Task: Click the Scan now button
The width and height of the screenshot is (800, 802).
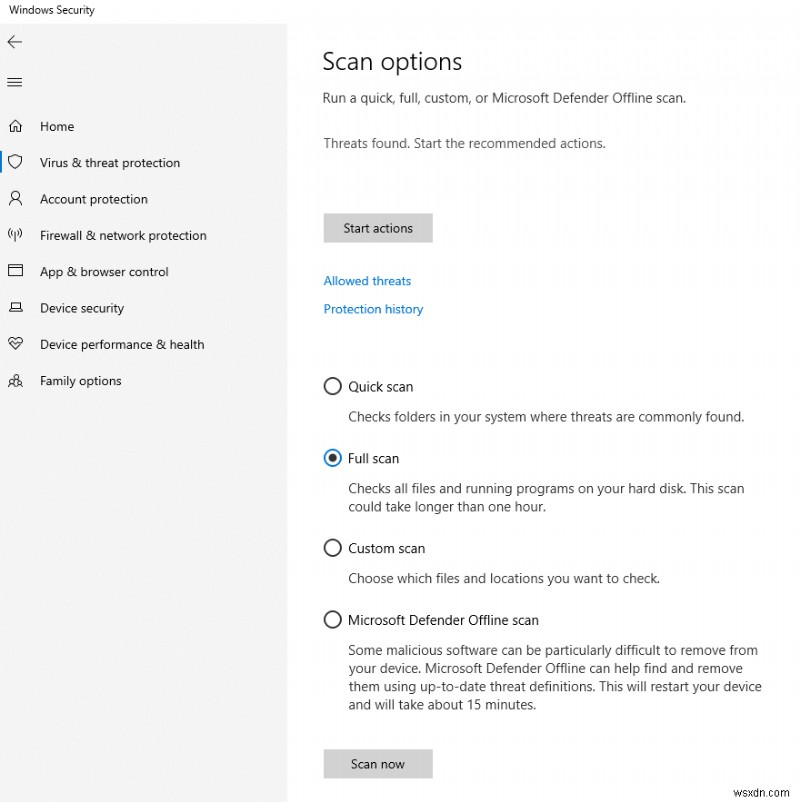Action: [x=377, y=763]
